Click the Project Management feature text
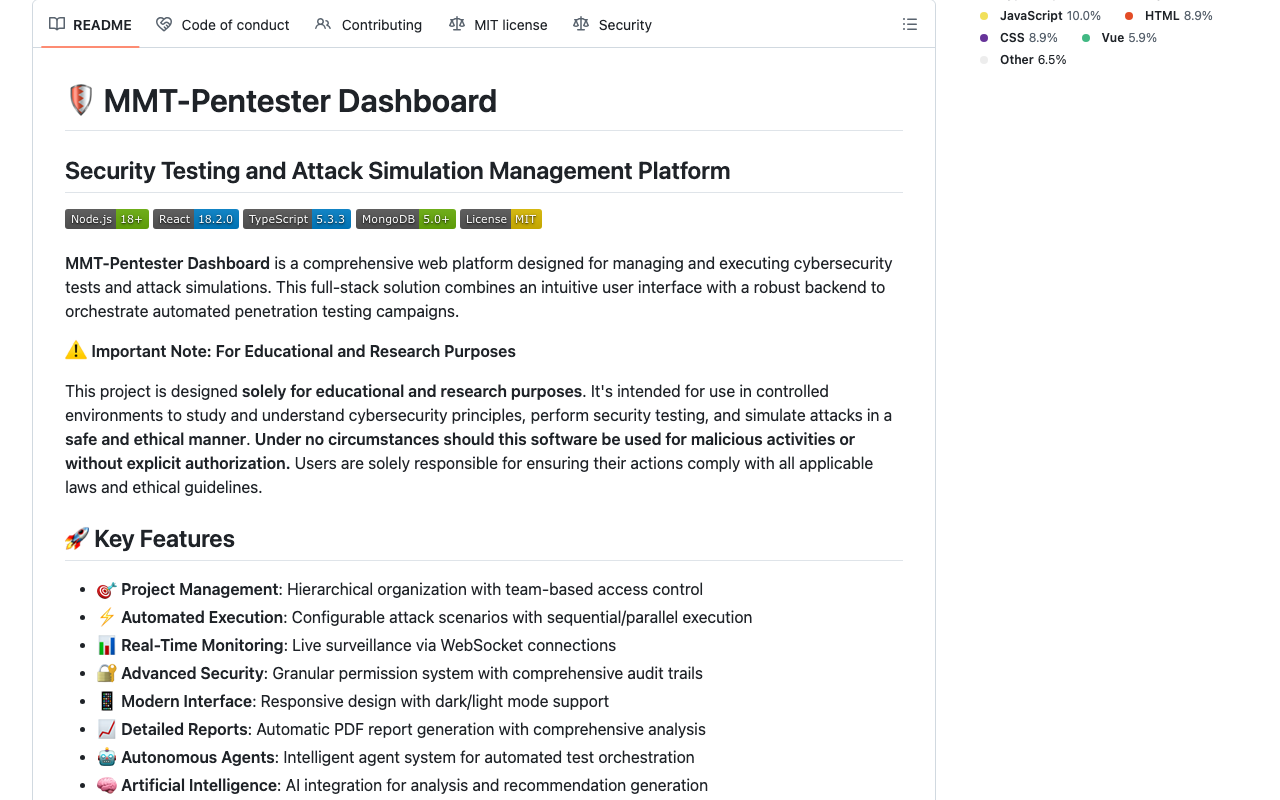 [412, 590]
